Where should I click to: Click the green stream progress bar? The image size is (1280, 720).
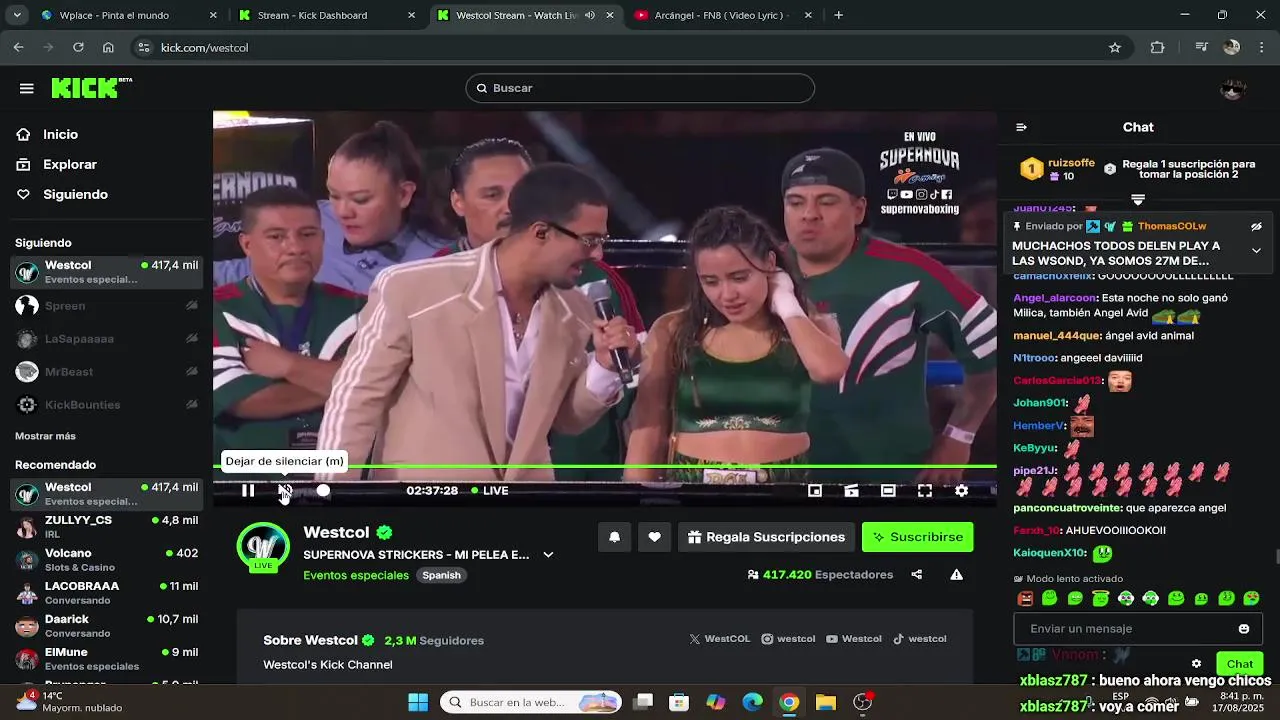coord(605,466)
